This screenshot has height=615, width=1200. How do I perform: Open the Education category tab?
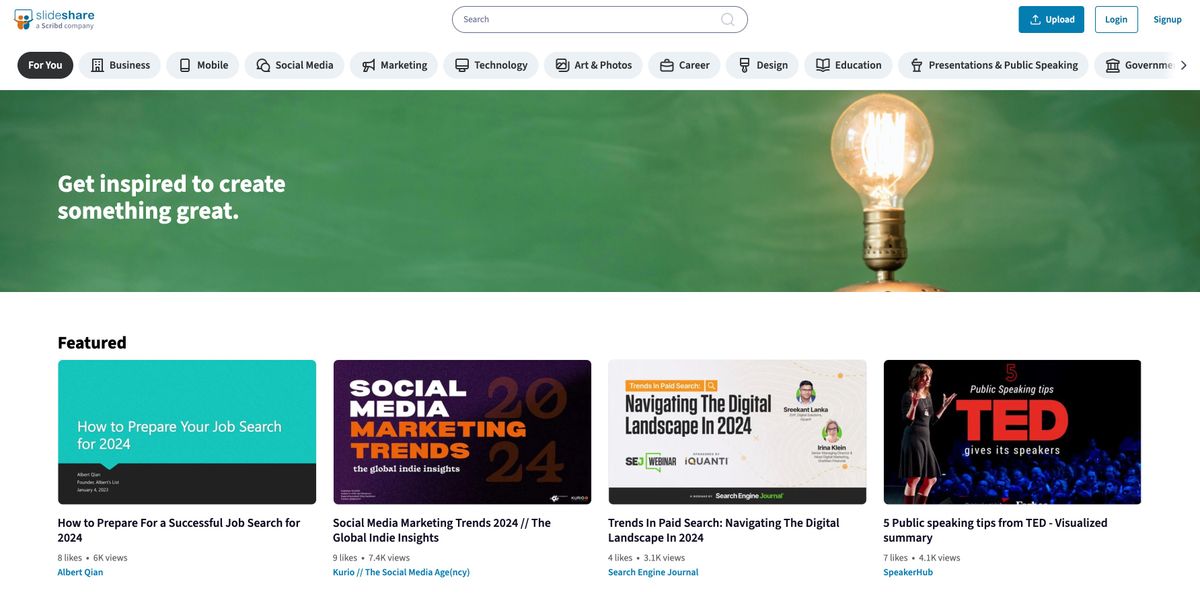[x=848, y=65]
